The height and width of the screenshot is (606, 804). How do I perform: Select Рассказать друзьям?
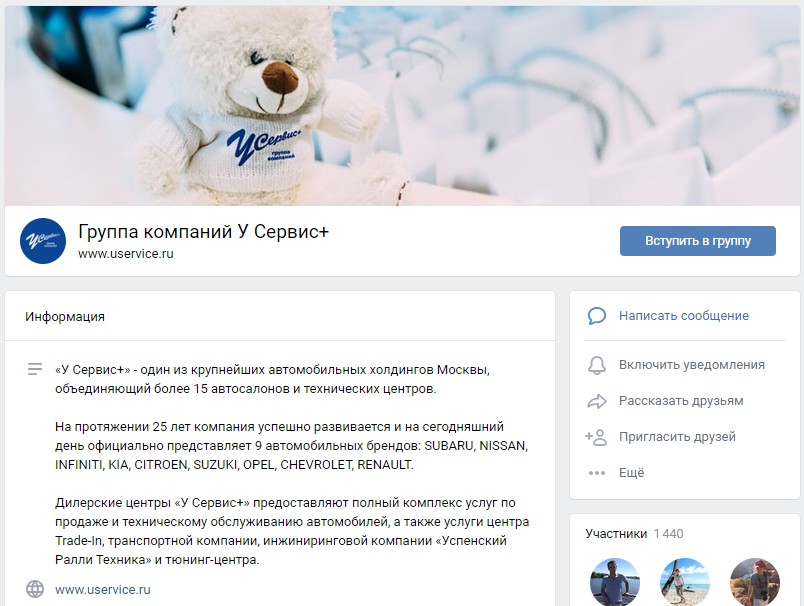(x=681, y=401)
